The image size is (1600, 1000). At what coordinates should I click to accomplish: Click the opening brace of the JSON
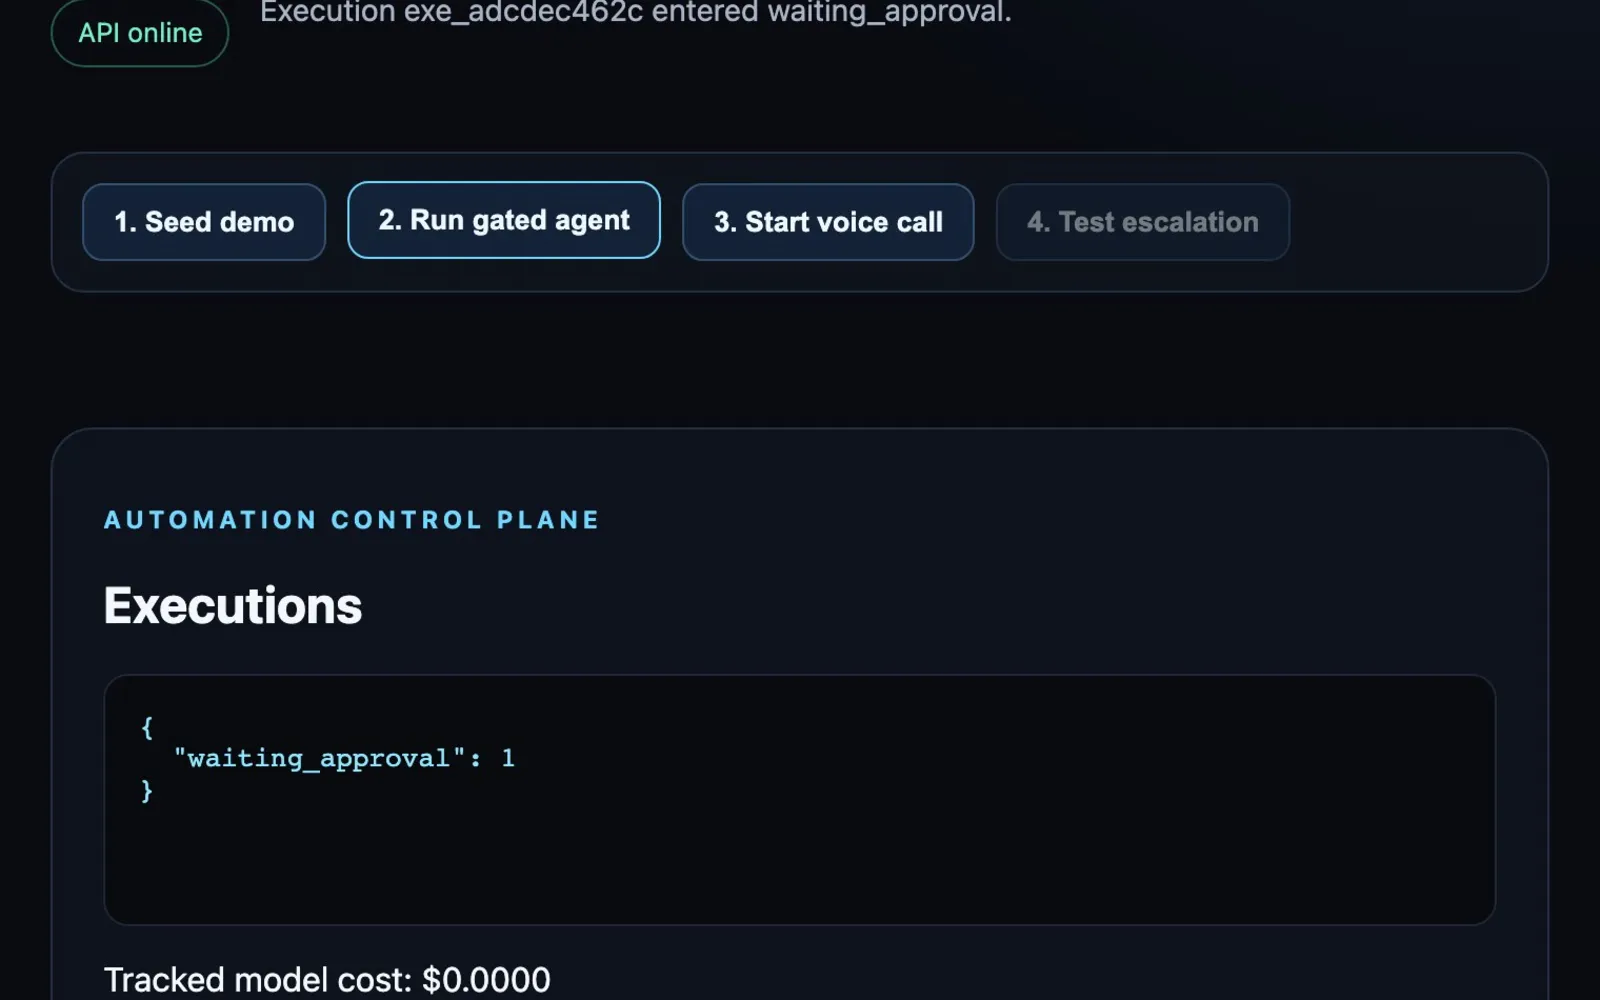tap(147, 727)
